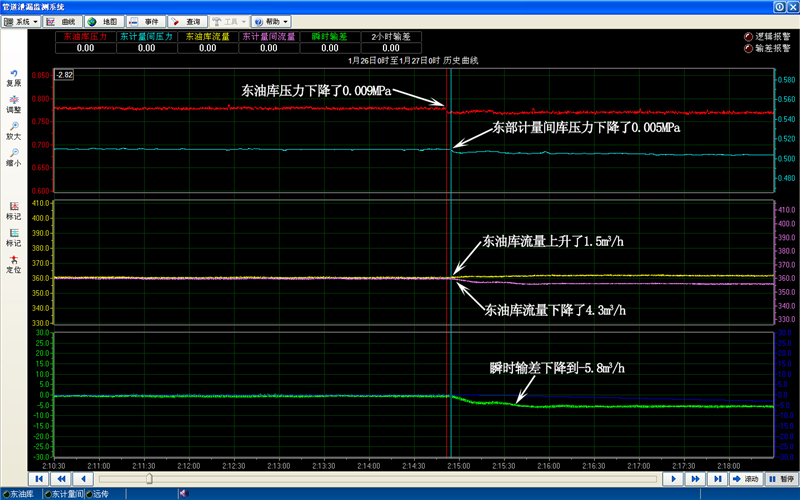Jump to the start of the timeline
The height and width of the screenshot is (500, 800).
point(39,479)
